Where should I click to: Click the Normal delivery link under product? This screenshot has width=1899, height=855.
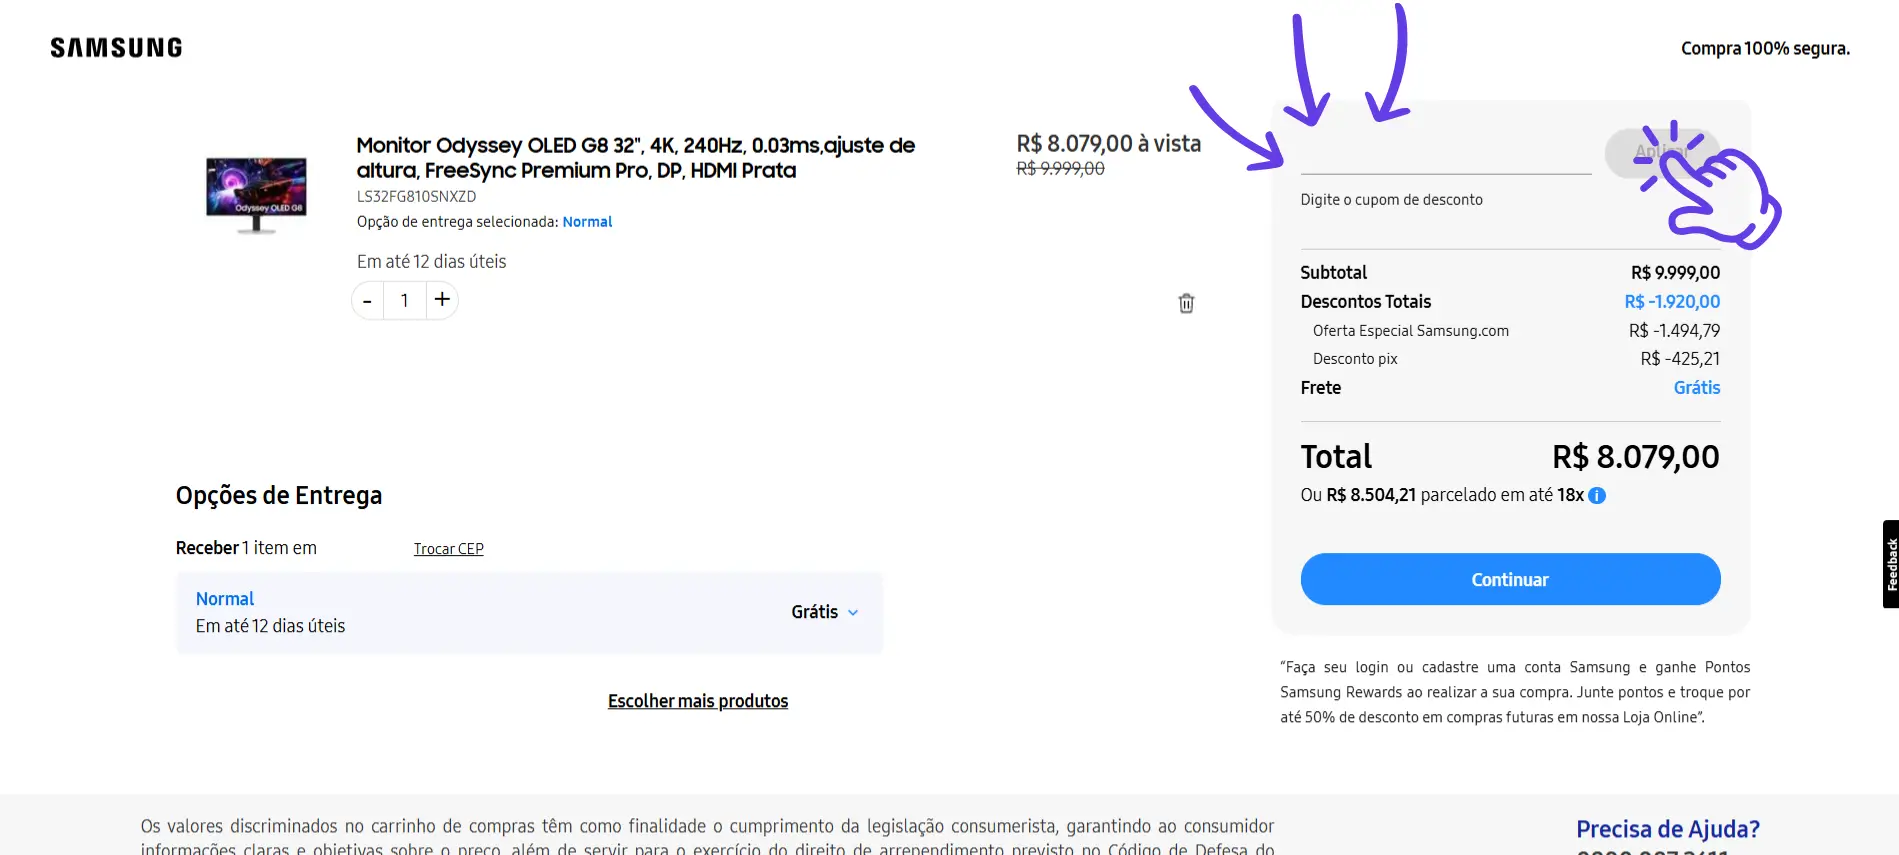tap(587, 222)
